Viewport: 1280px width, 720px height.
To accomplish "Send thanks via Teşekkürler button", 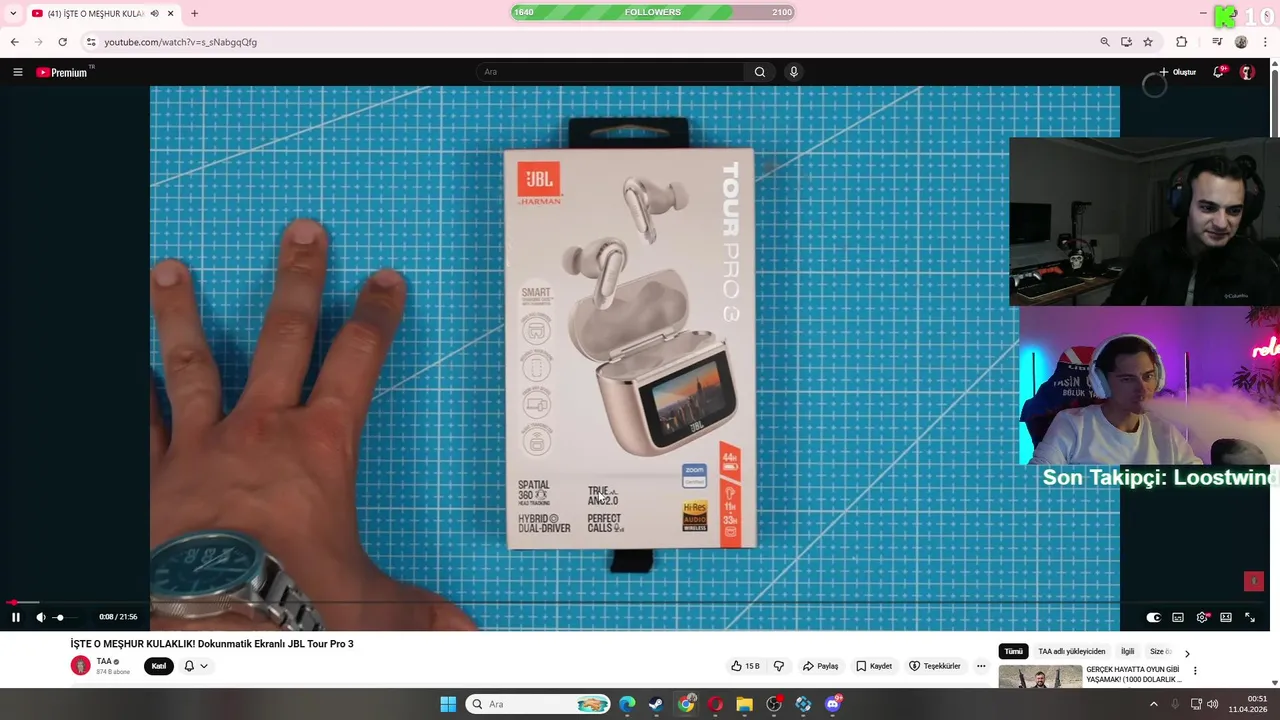I will [935, 666].
